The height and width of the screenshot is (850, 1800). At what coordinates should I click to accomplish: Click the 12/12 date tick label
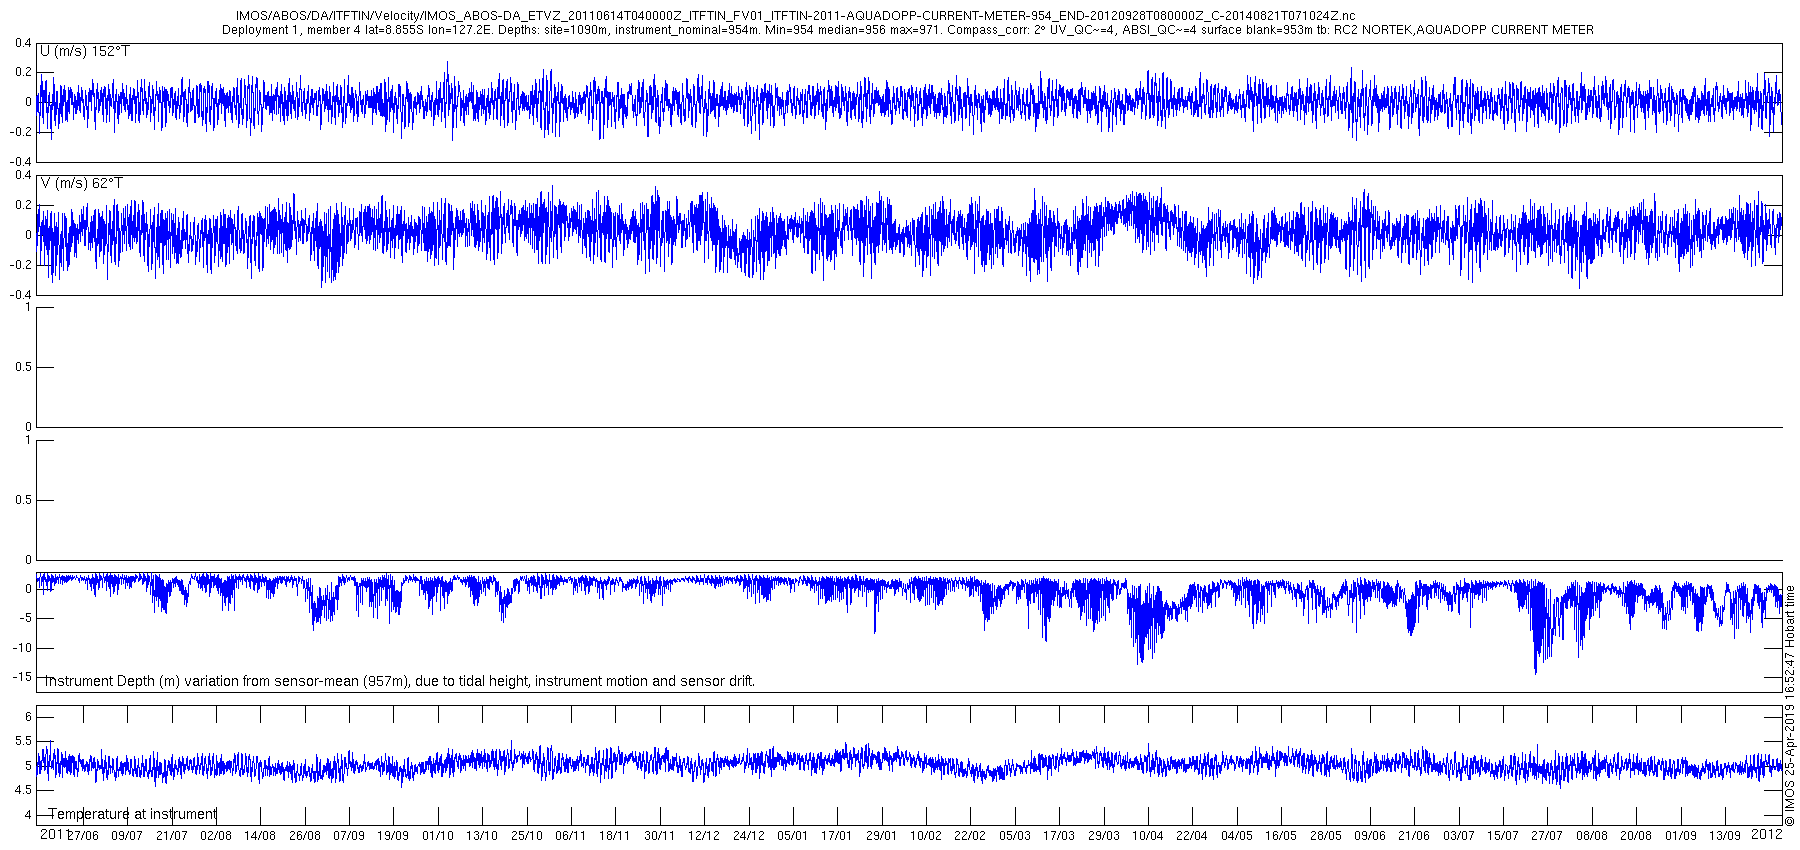(704, 836)
